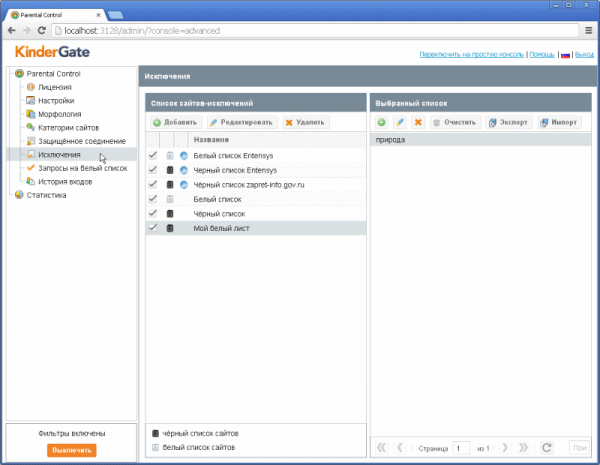
Task: Toggle checkbox for Чёрный список zapret-info.gov.ru
Action: coord(153,185)
